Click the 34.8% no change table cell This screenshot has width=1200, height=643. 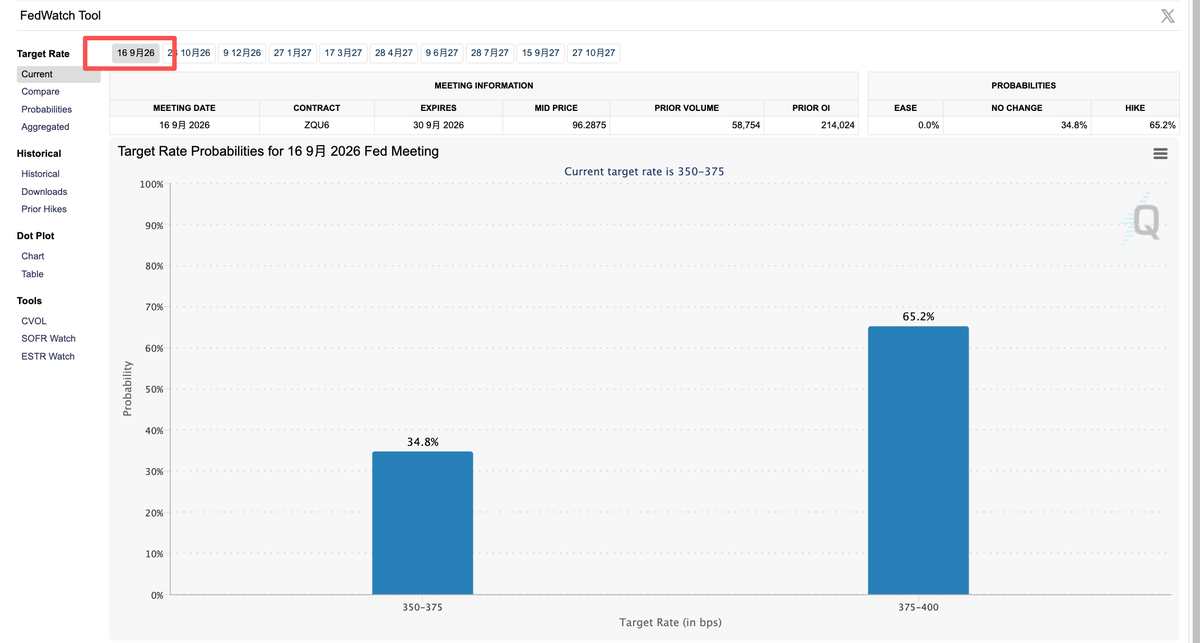[x=1017, y=125]
